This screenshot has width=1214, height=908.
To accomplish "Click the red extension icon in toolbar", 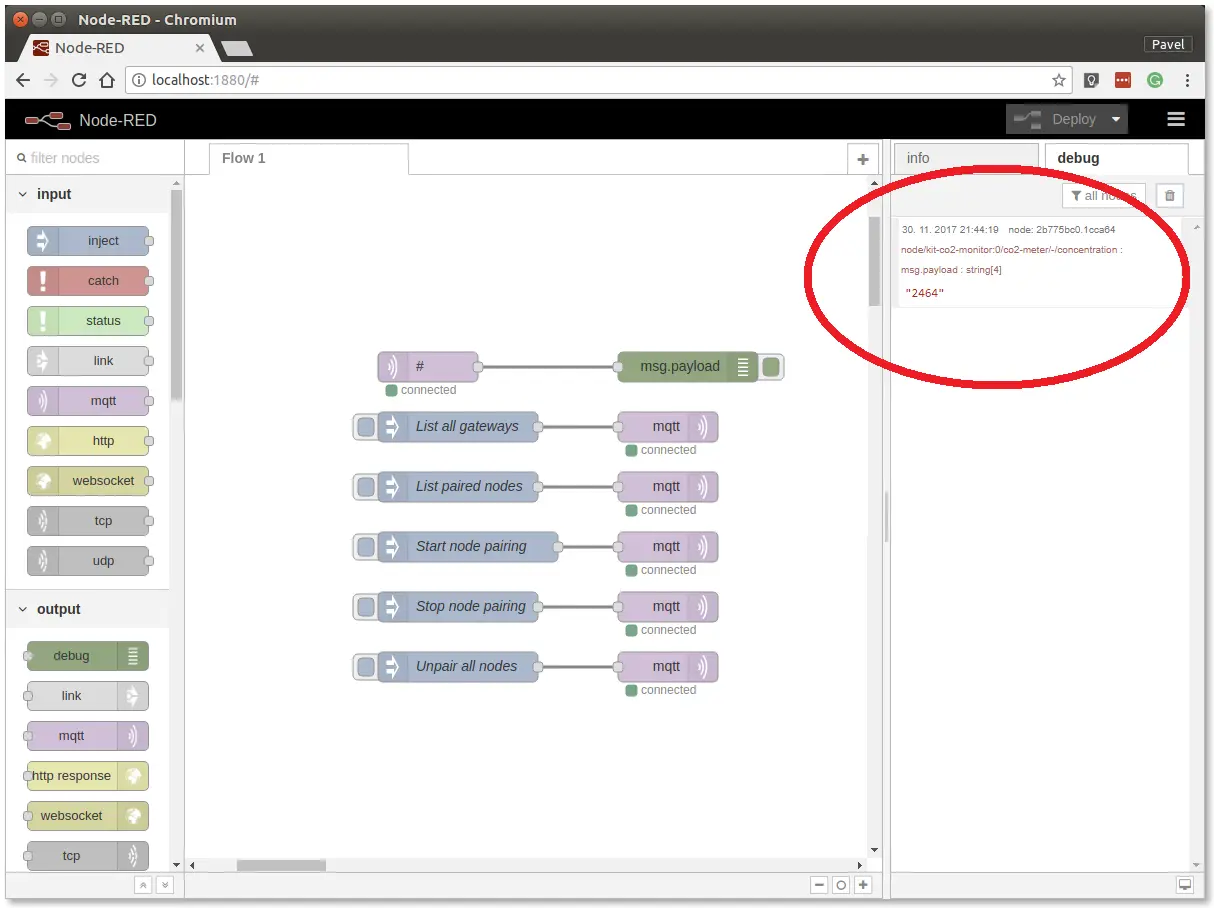I will pos(1123,80).
